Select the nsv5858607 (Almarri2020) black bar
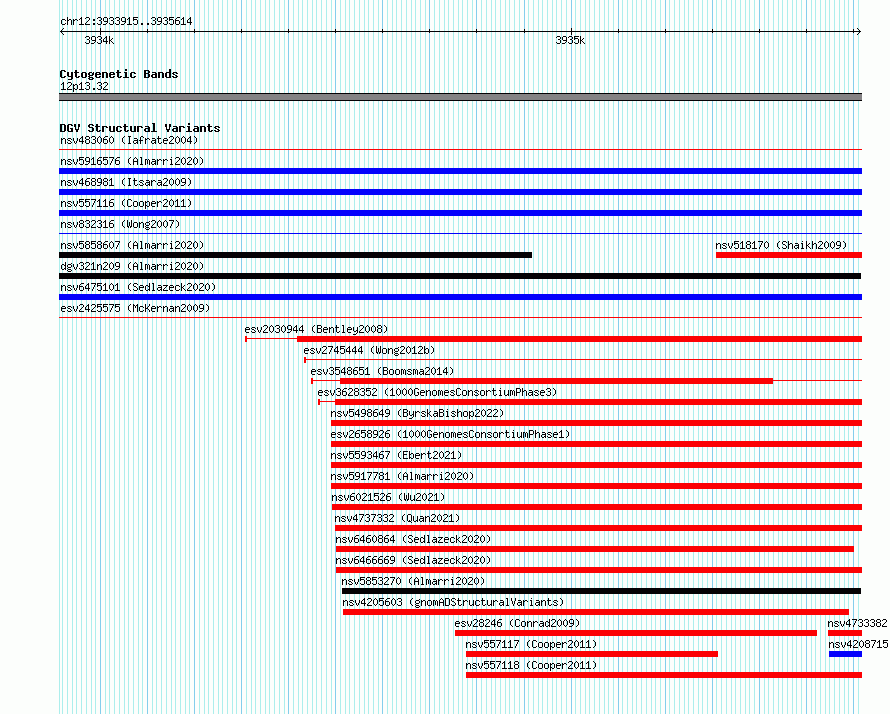Screen dimensions: 890x714 click(x=295, y=255)
